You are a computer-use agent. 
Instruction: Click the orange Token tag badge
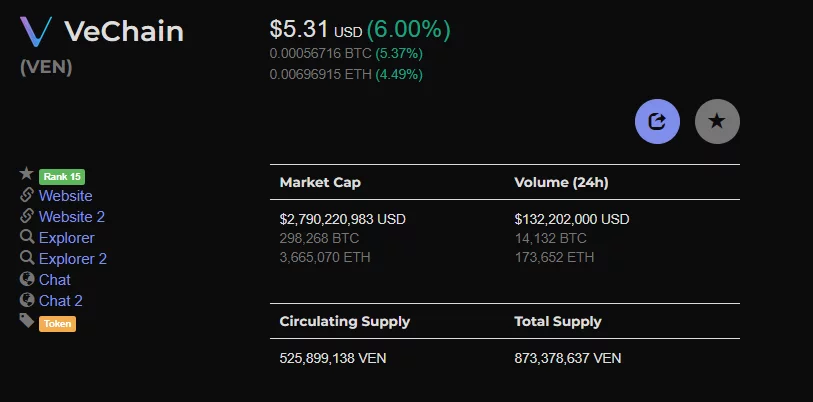[x=57, y=324]
